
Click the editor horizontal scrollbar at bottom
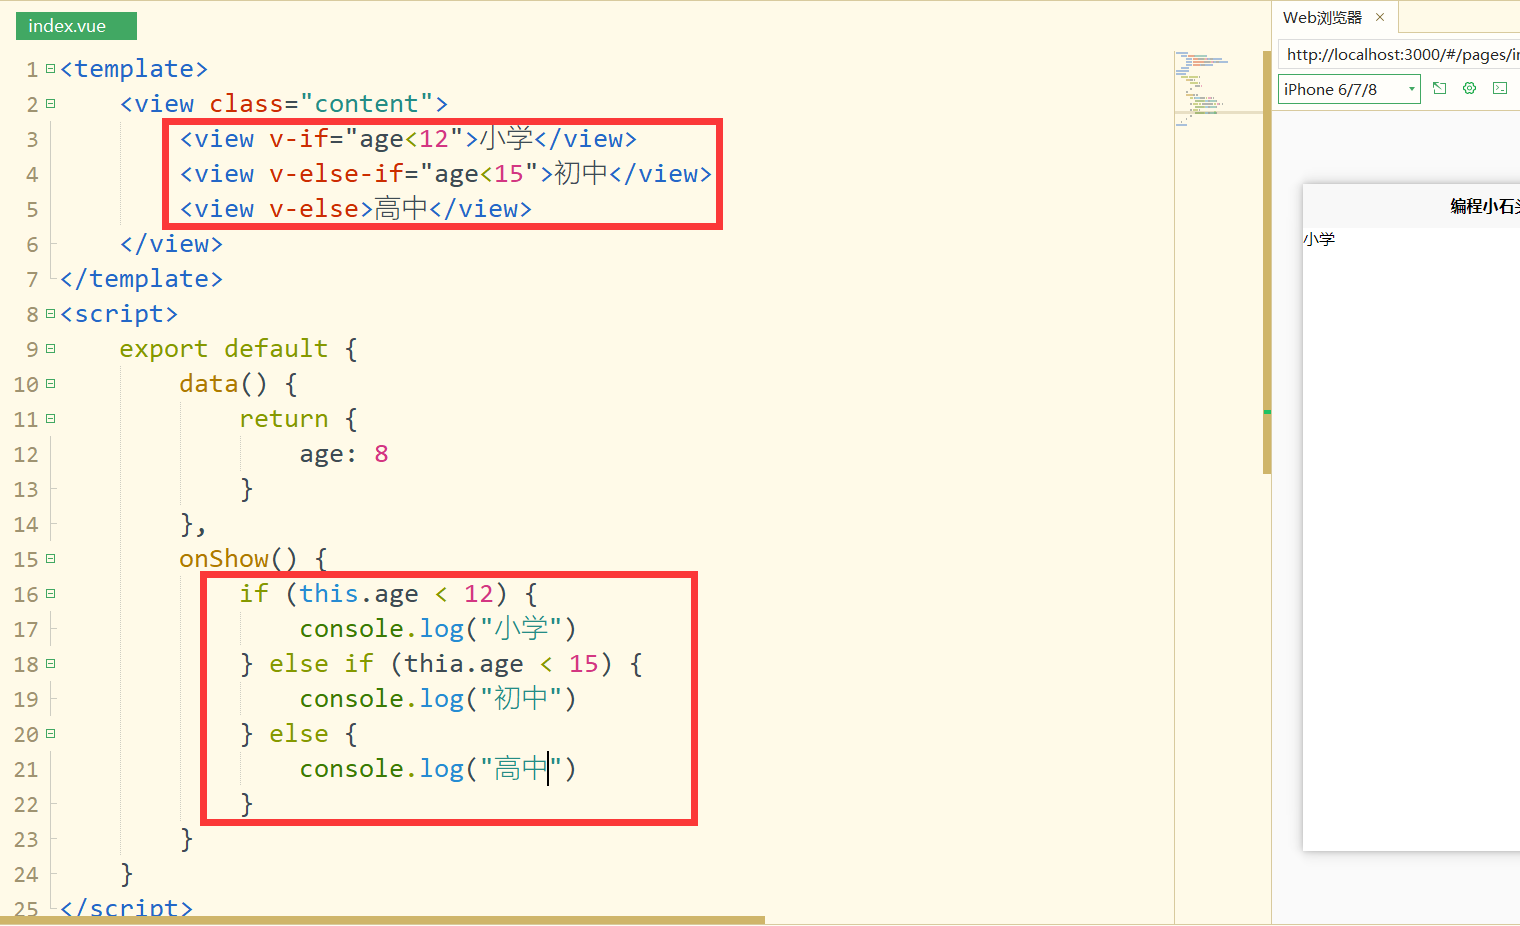[382, 920]
